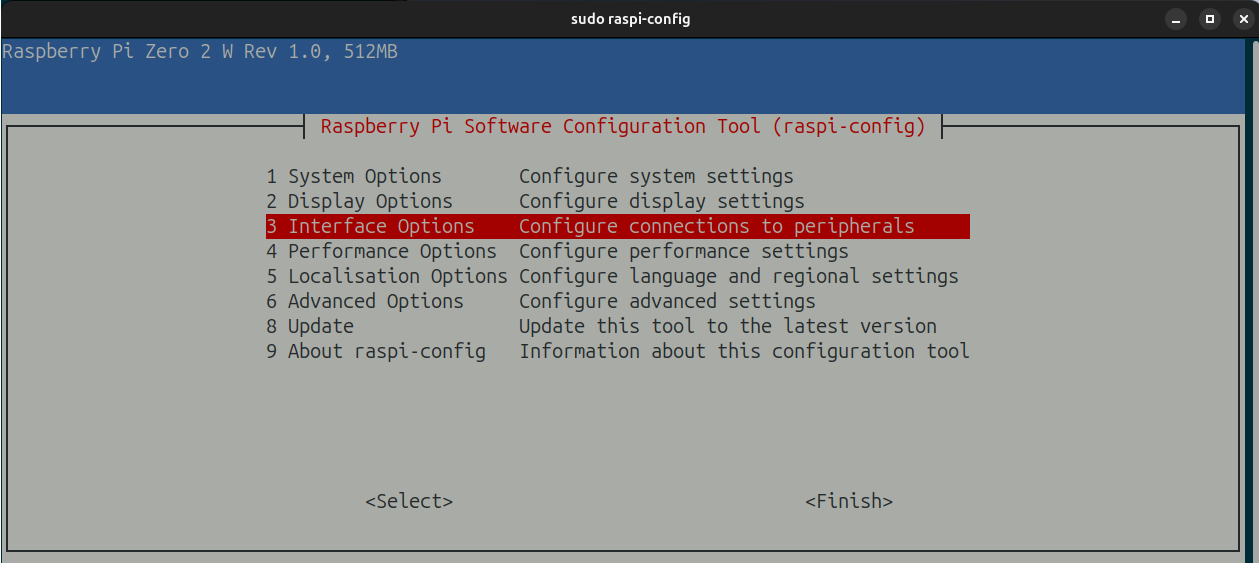Click the raspi-config dialog title text
Screen dimensions: 1260x565
pos(623,127)
